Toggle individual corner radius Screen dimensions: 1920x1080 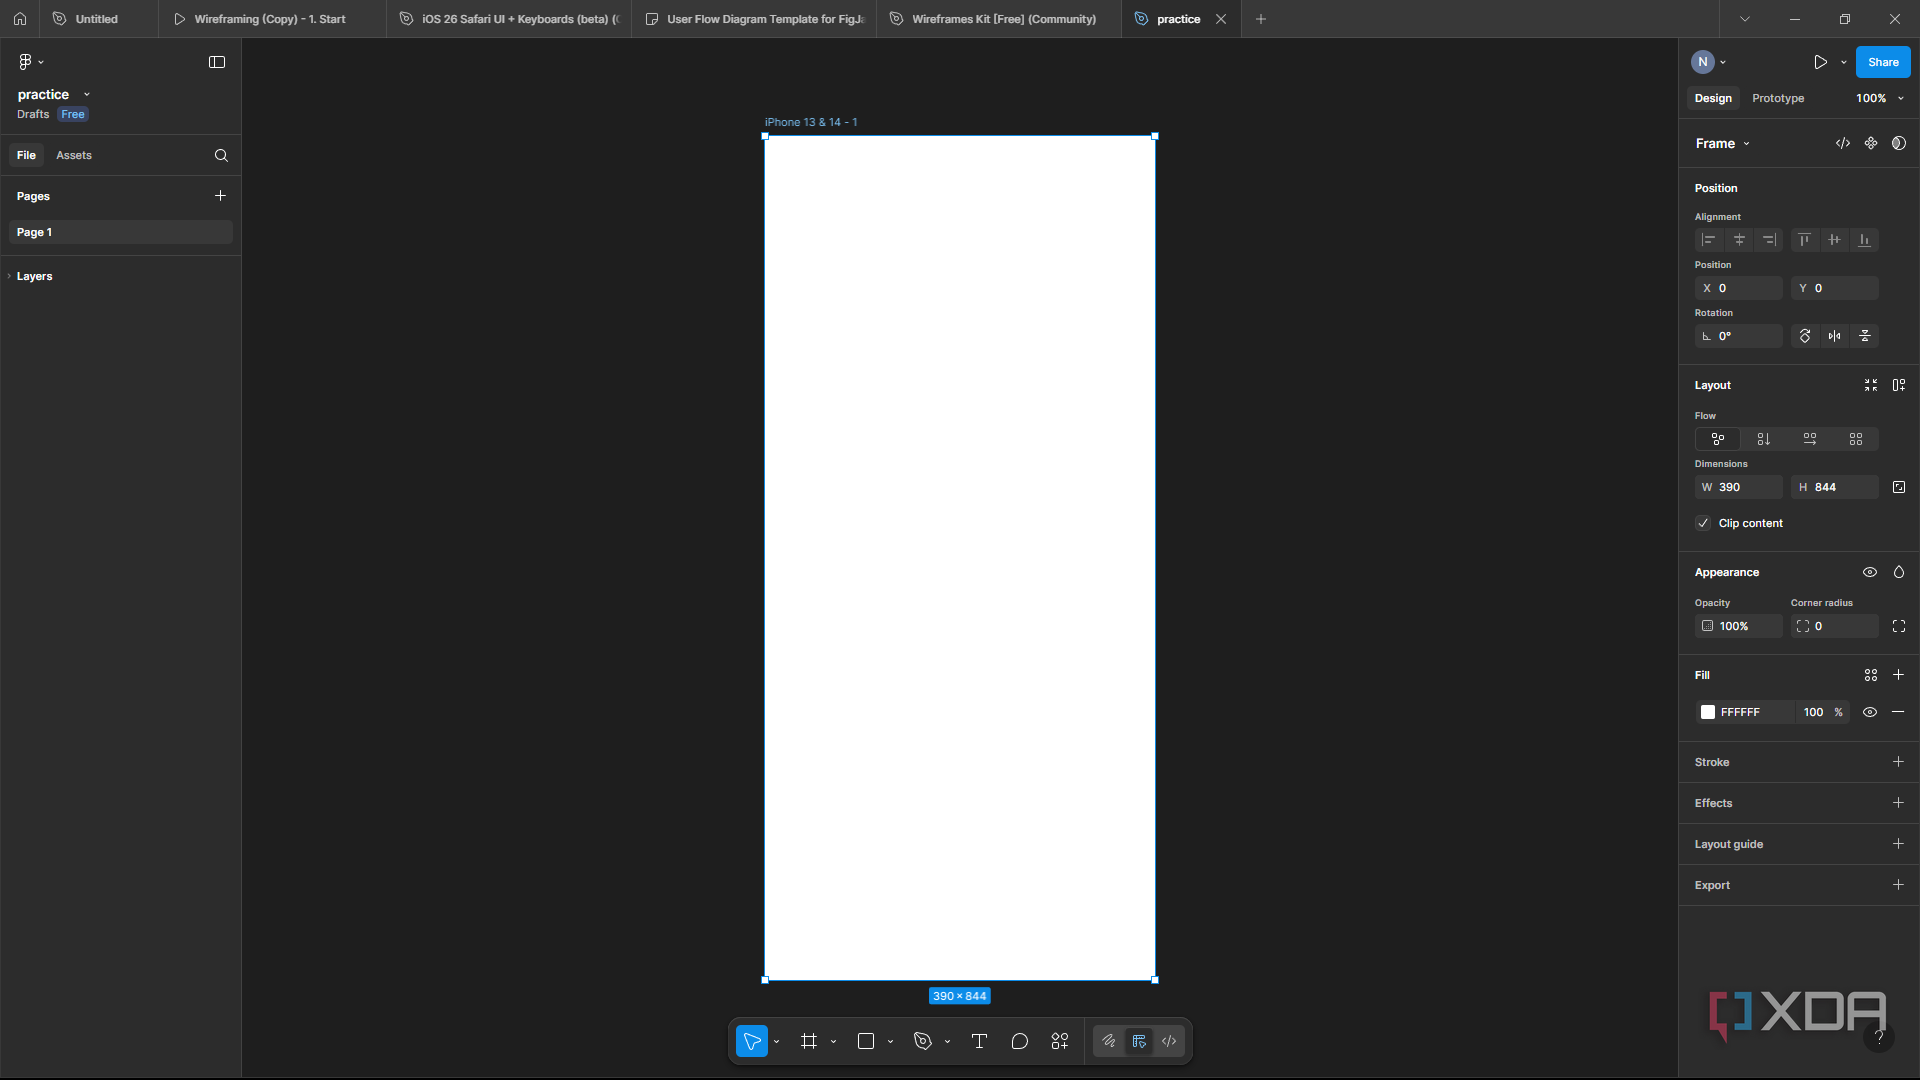1899,626
